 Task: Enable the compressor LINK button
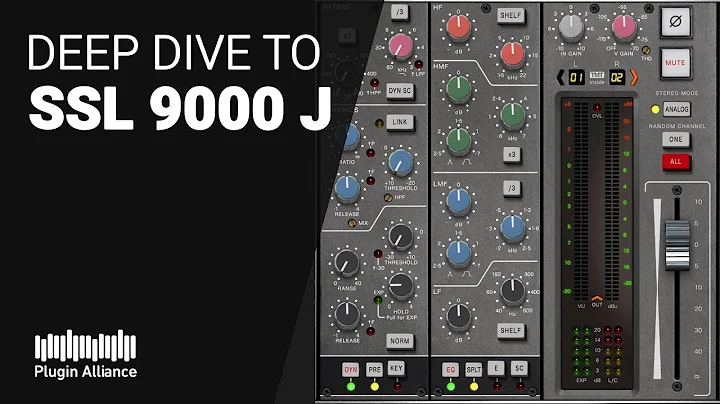399,122
